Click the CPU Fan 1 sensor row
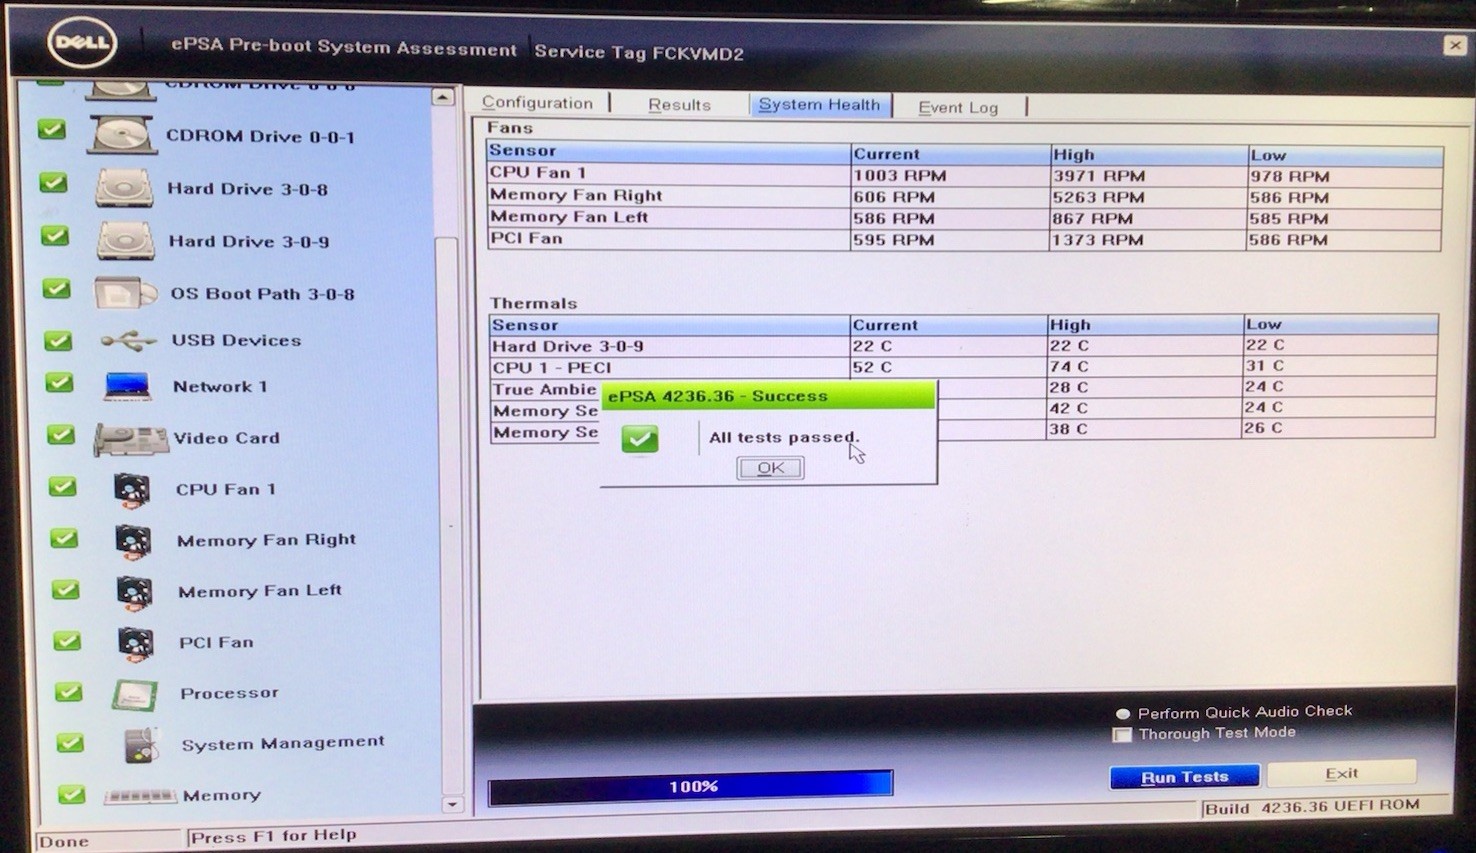 [965, 174]
